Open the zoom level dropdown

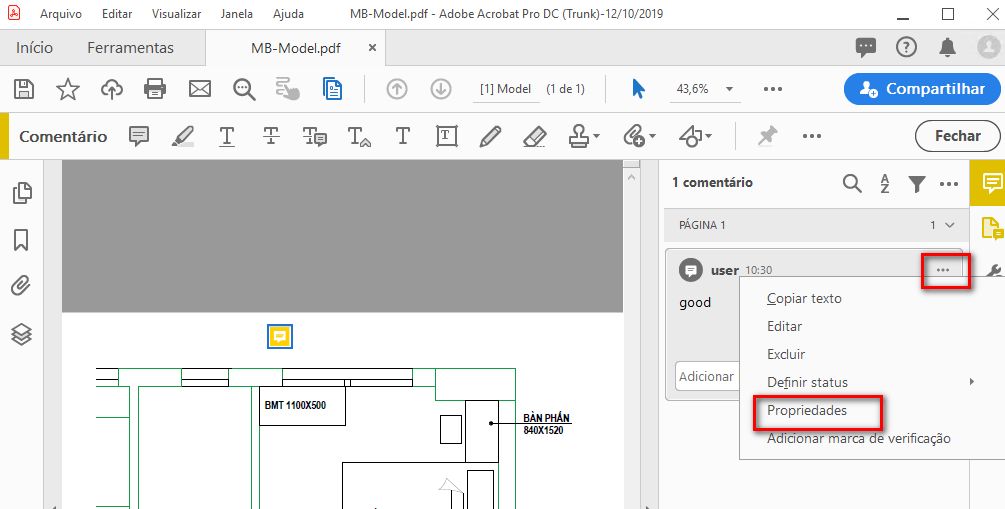tap(730, 89)
